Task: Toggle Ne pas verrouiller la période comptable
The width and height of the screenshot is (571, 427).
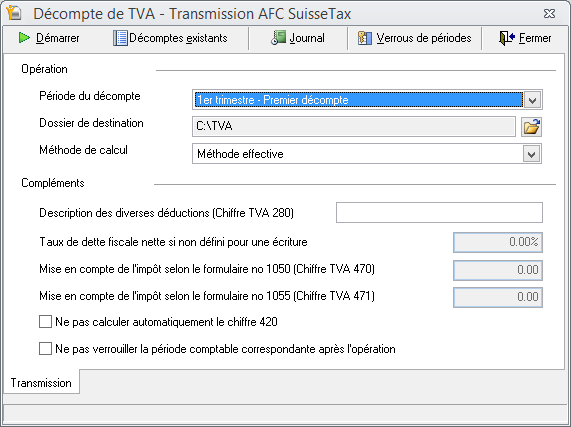Action: coord(45,349)
